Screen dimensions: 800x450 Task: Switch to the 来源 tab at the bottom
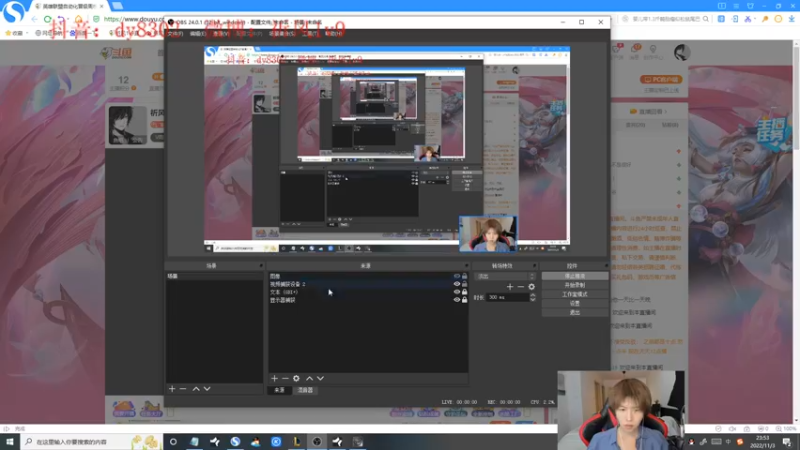(280, 390)
